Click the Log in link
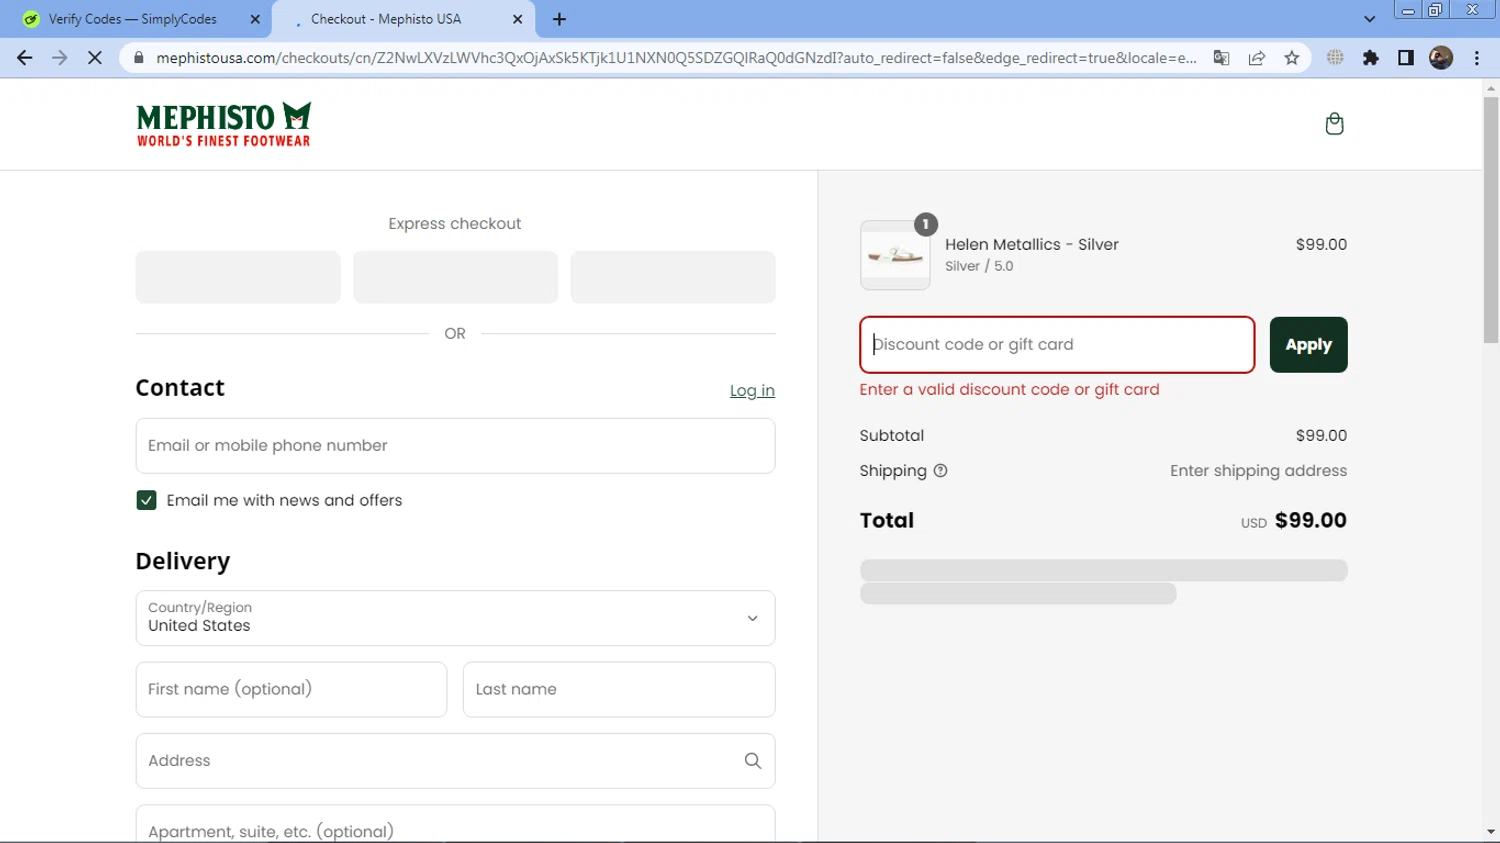1500x843 pixels. coord(752,391)
